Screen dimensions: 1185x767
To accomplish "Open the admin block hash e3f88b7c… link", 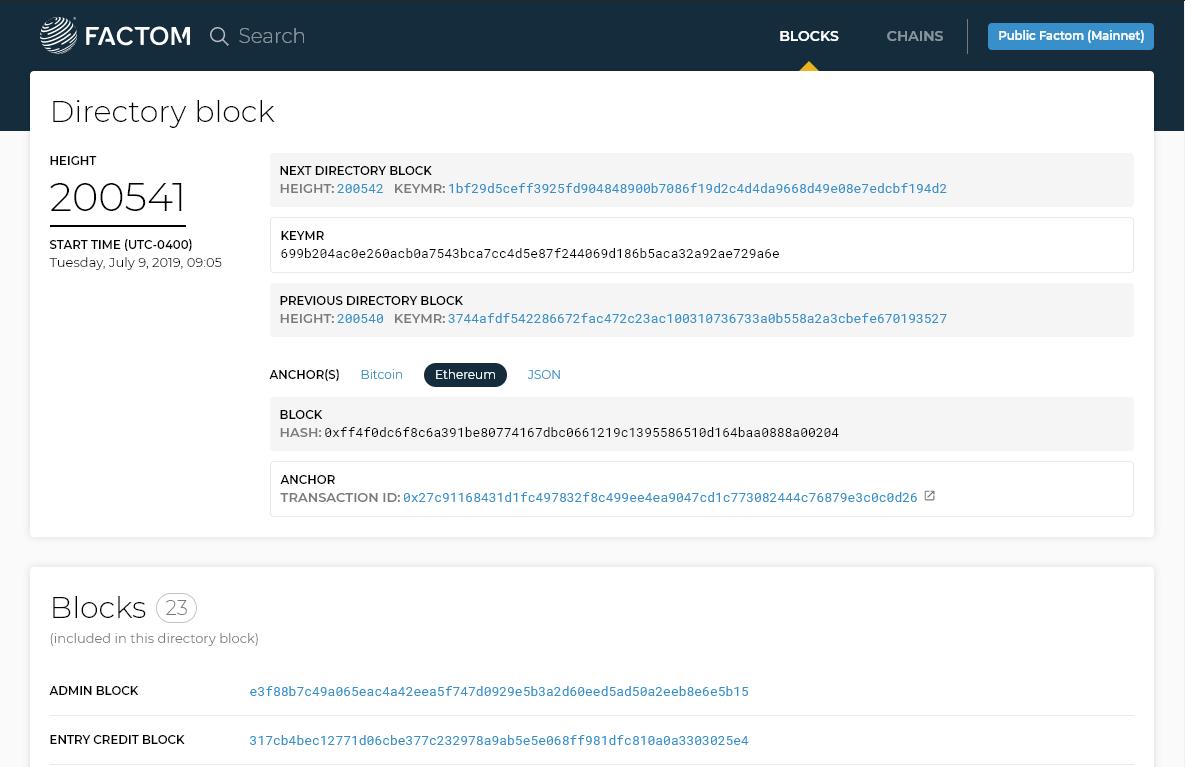I will coord(499,691).
